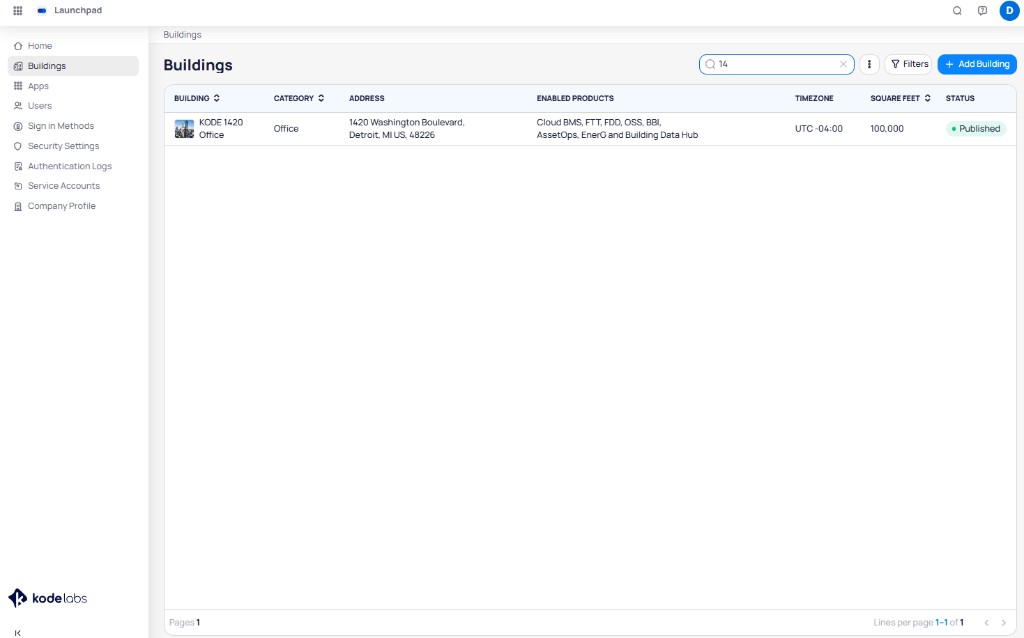Click the 100,000 square feet value
The width and height of the screenshot is (1024, 638).
click(887, 129)
